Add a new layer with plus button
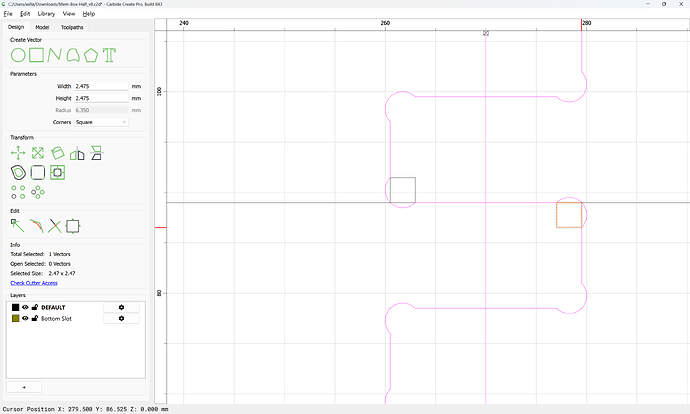 pos(24,387)
